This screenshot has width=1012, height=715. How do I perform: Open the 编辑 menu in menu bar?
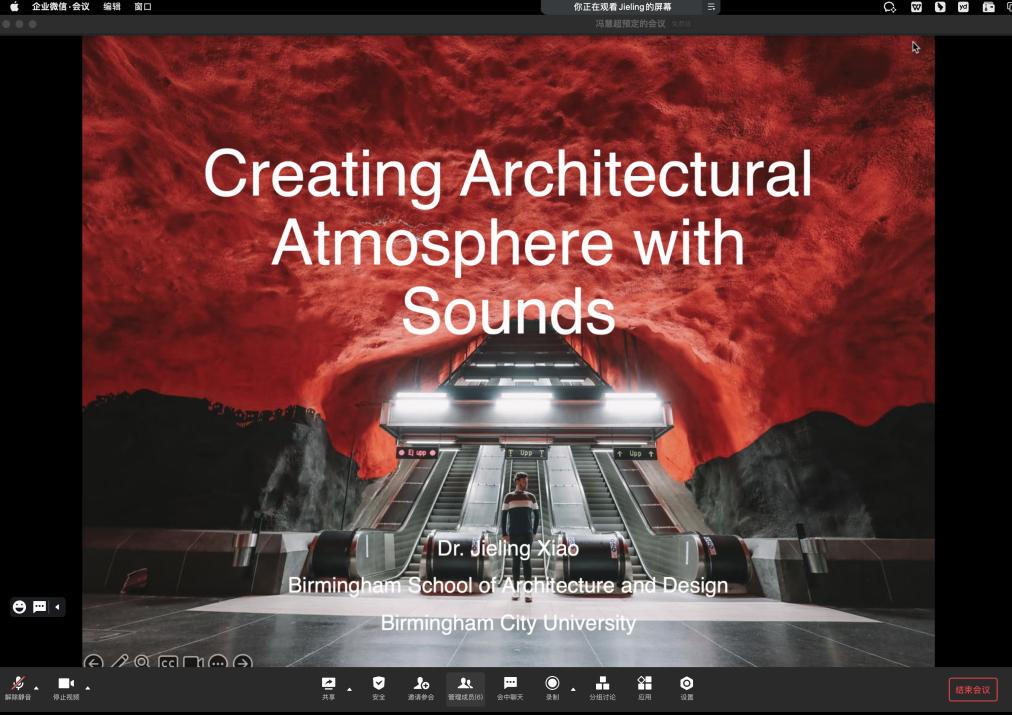(112, 7)
